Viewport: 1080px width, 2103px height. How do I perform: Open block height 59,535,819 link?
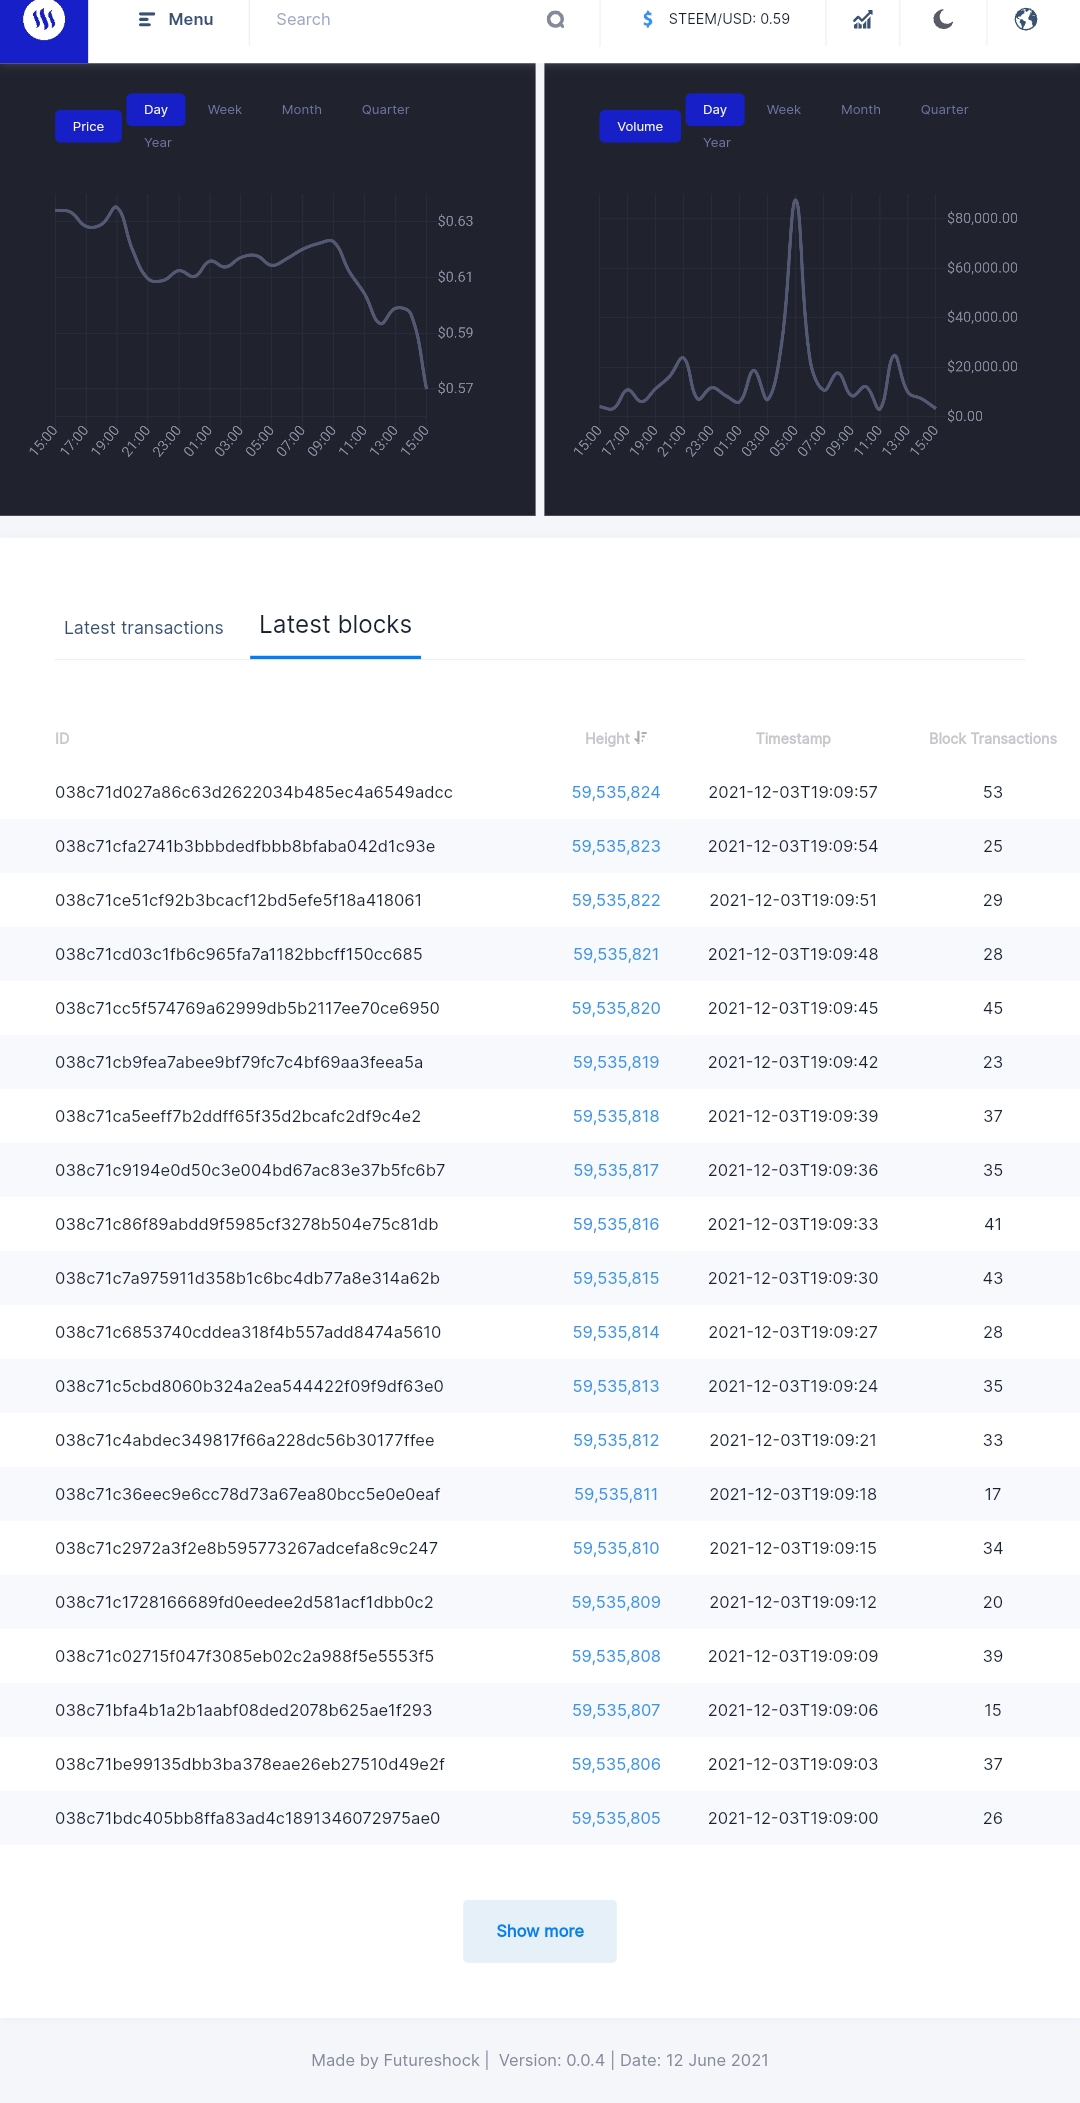pyautogui.click(x=616, y=1062)
